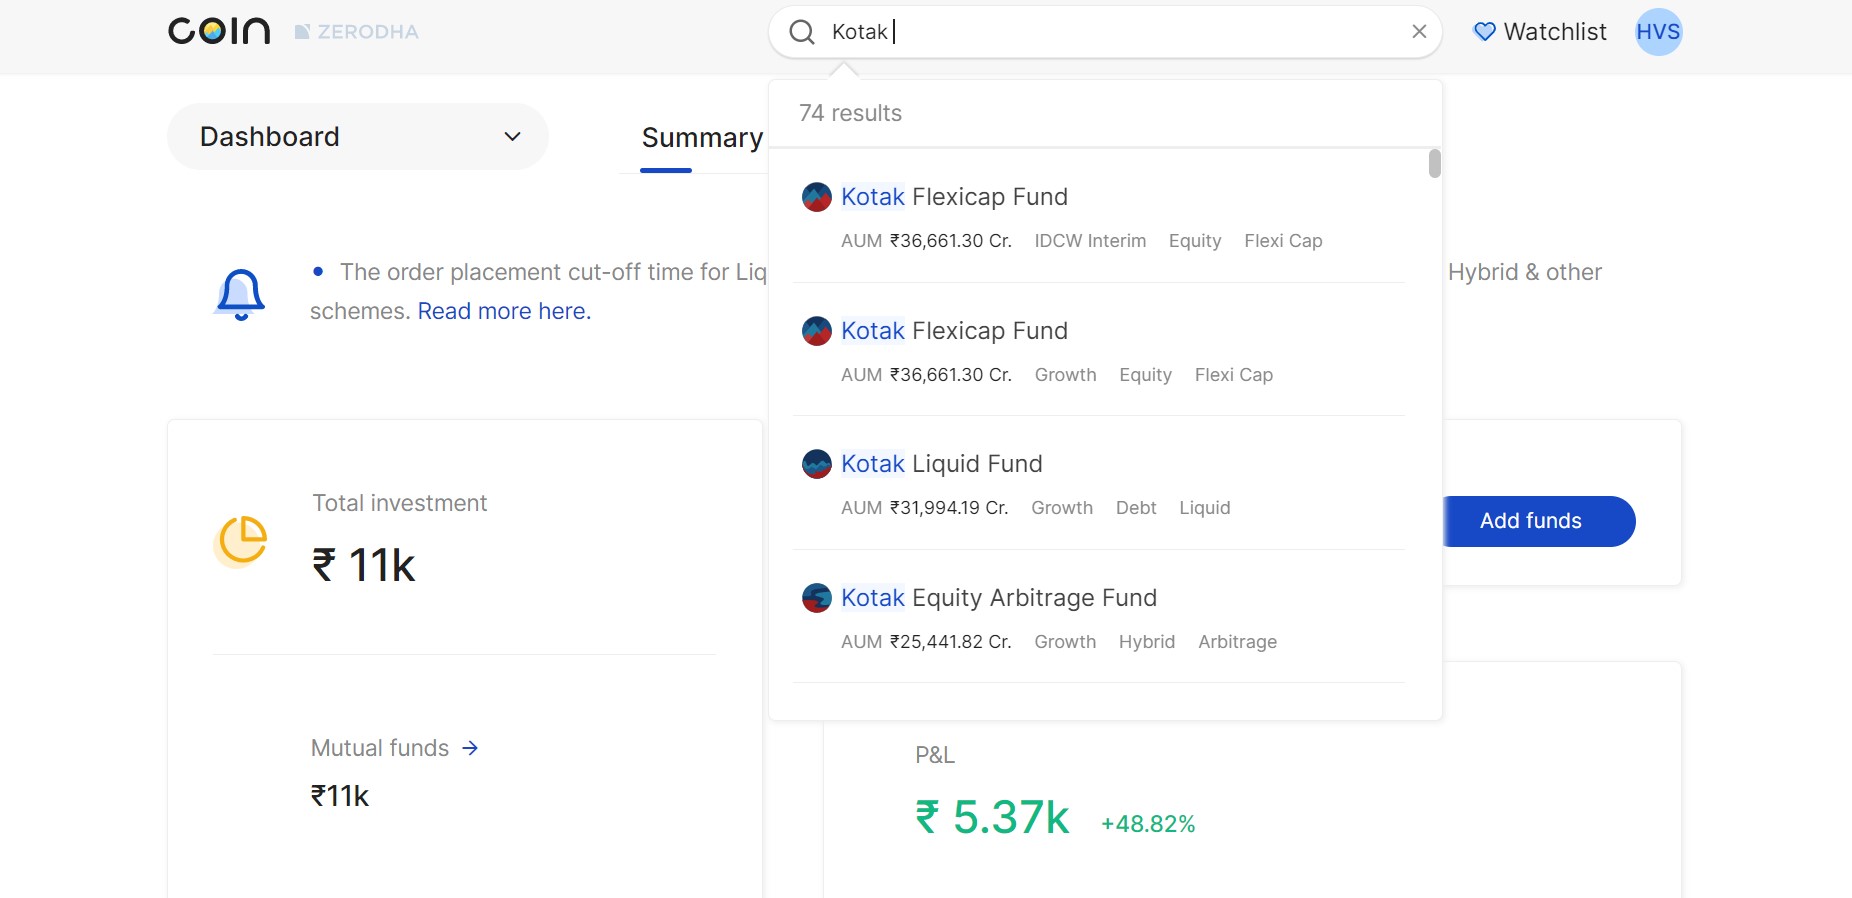Click the search results scrollbar thumb
The height and width of the screenshot is (898, 1852).
click(x=1434, y=164)
